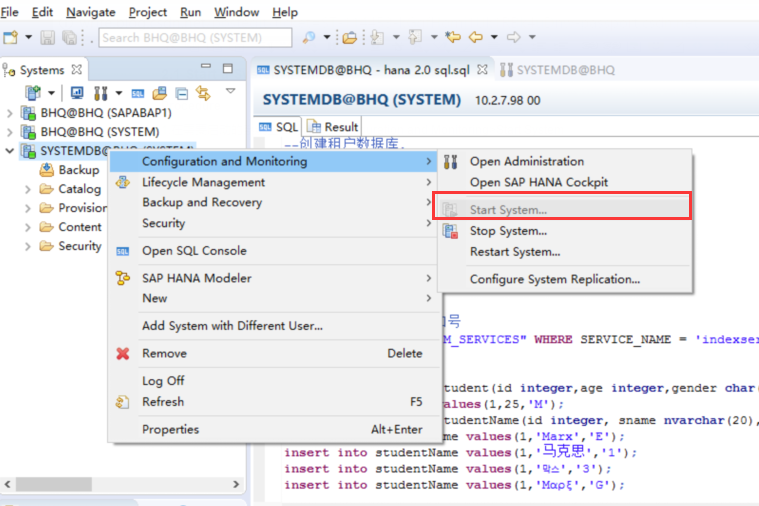Expand the Content folder
The image size is (759, 506).
pos(28,228)
